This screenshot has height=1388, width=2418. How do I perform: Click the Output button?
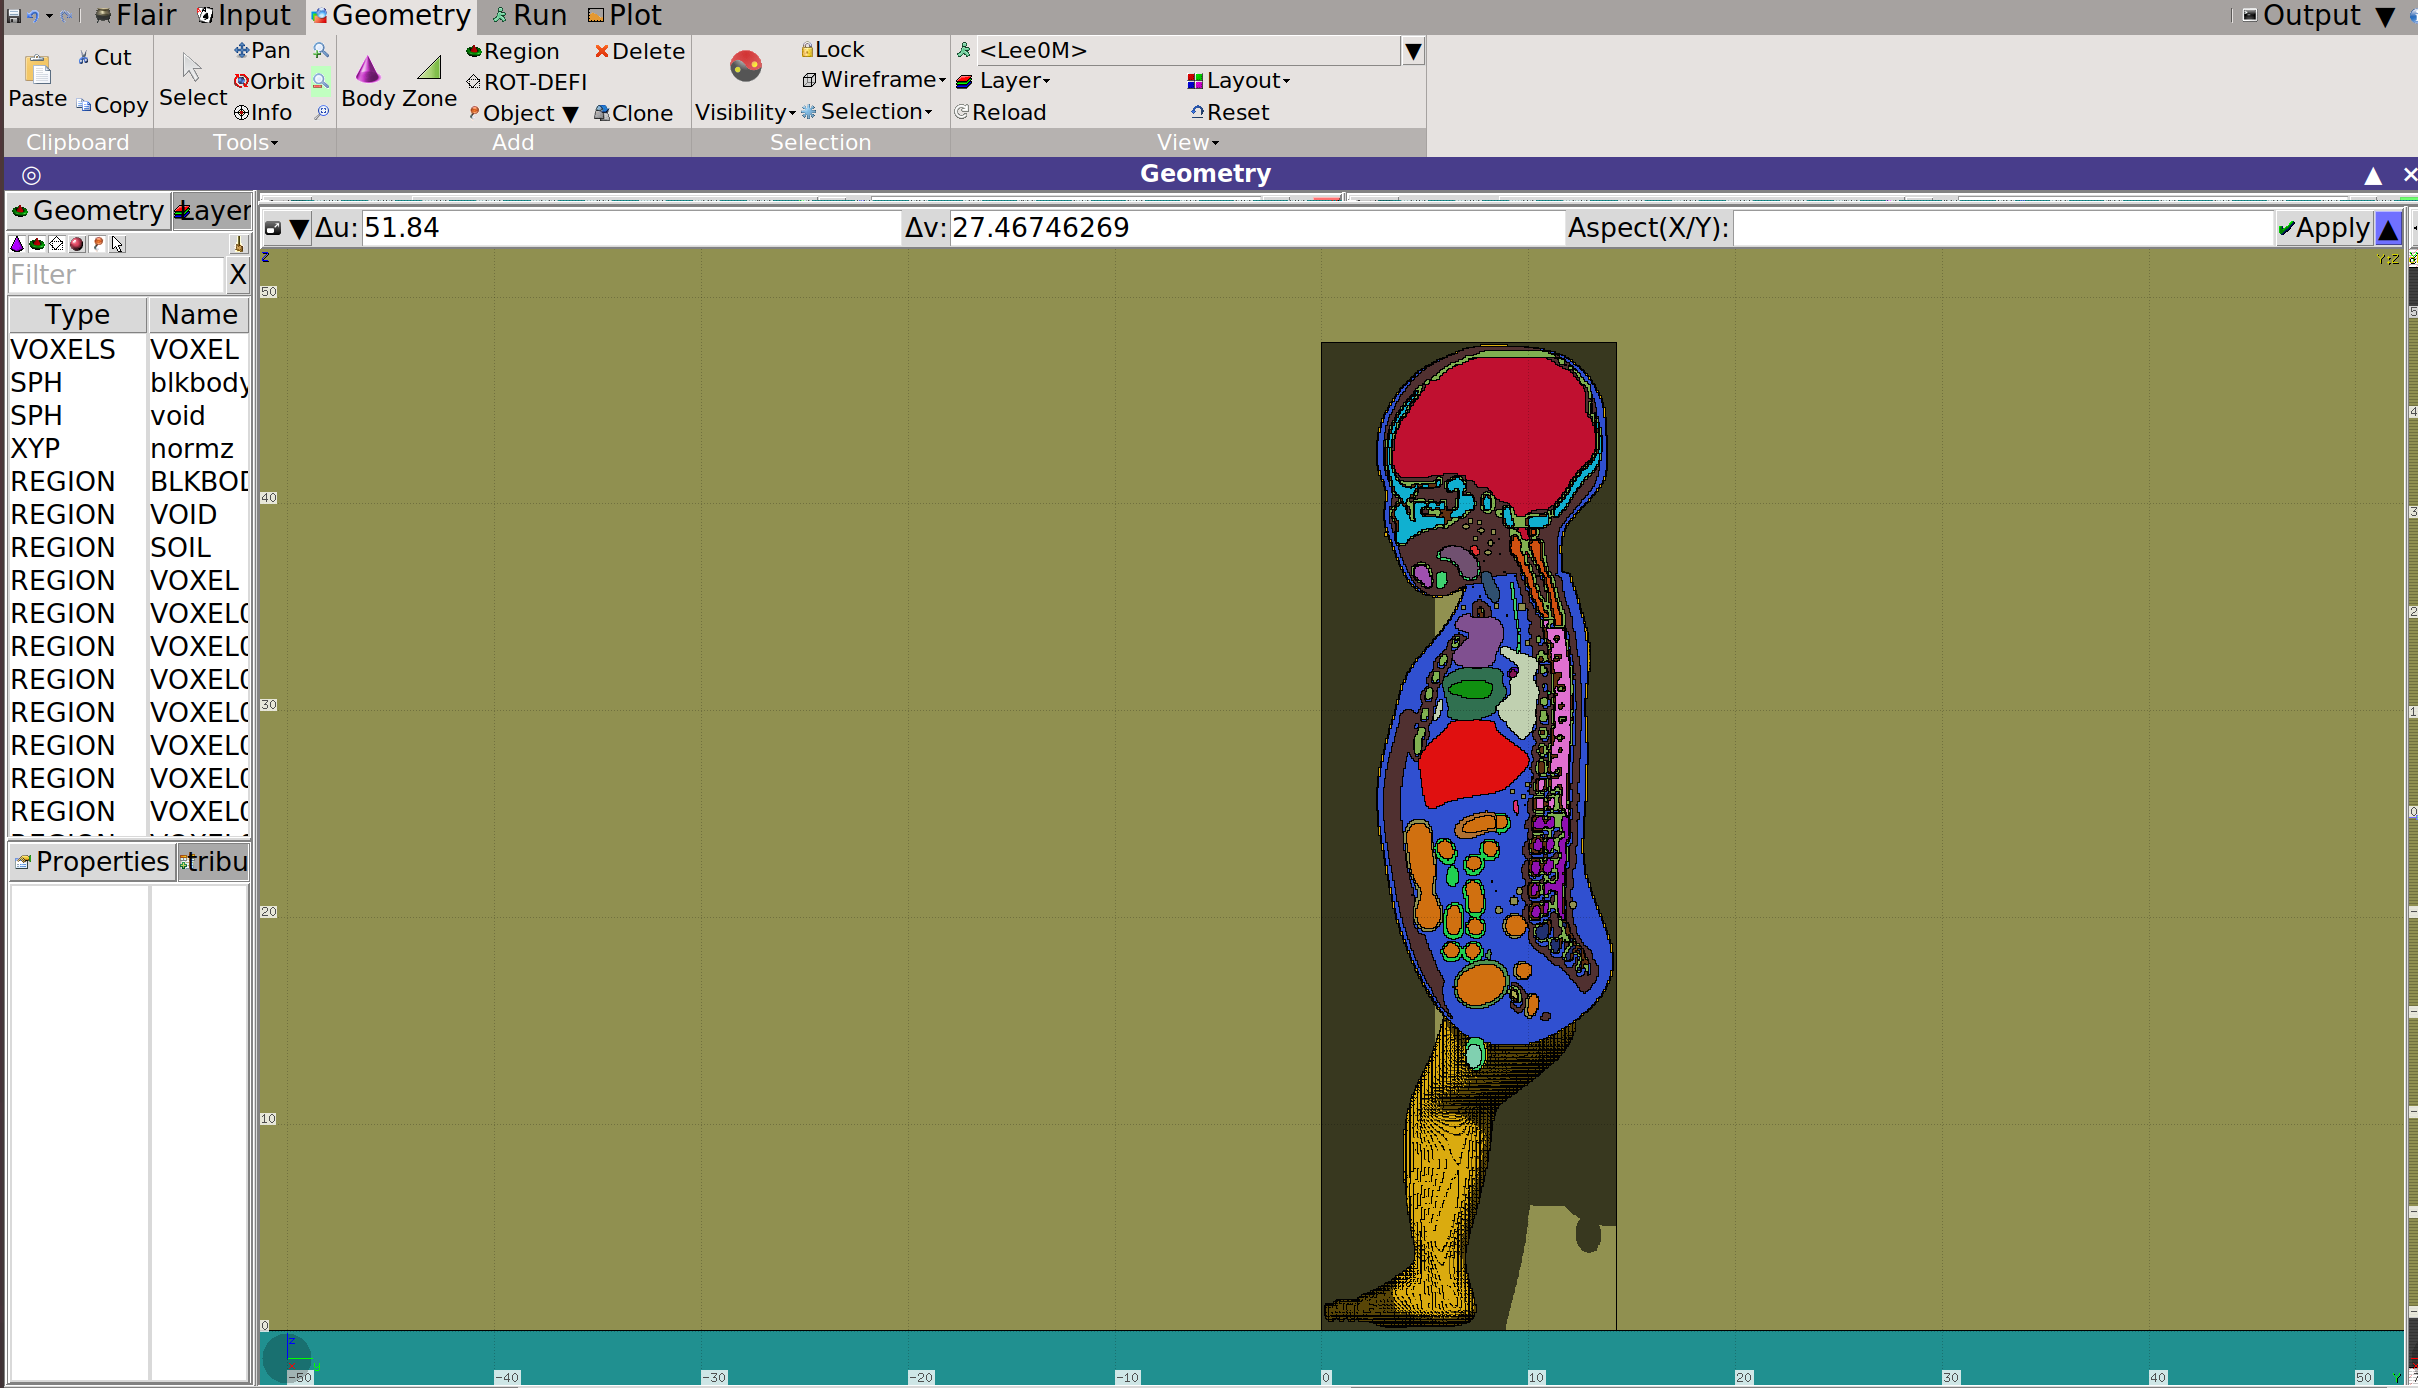point(2301,16)
